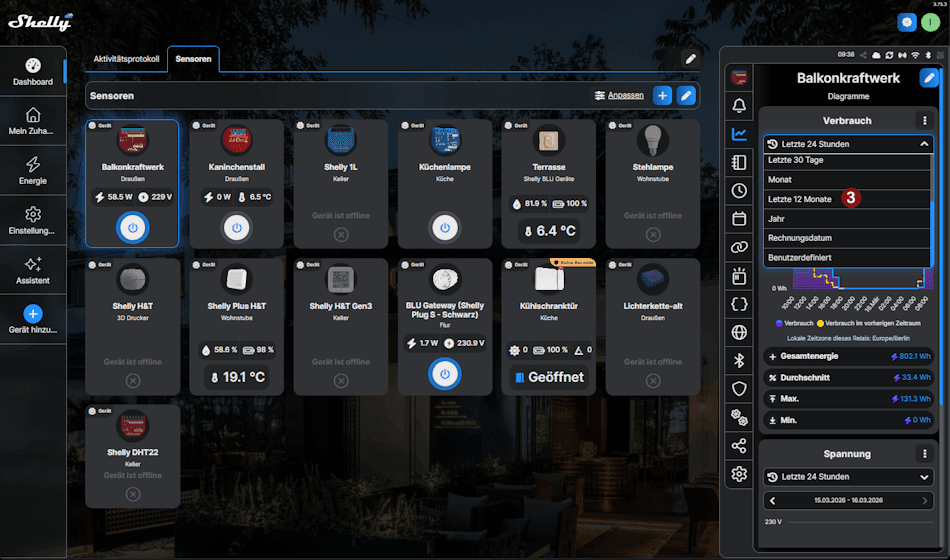
Task: Go to previous Spannung date range
Action: click(x=772, y=501)
